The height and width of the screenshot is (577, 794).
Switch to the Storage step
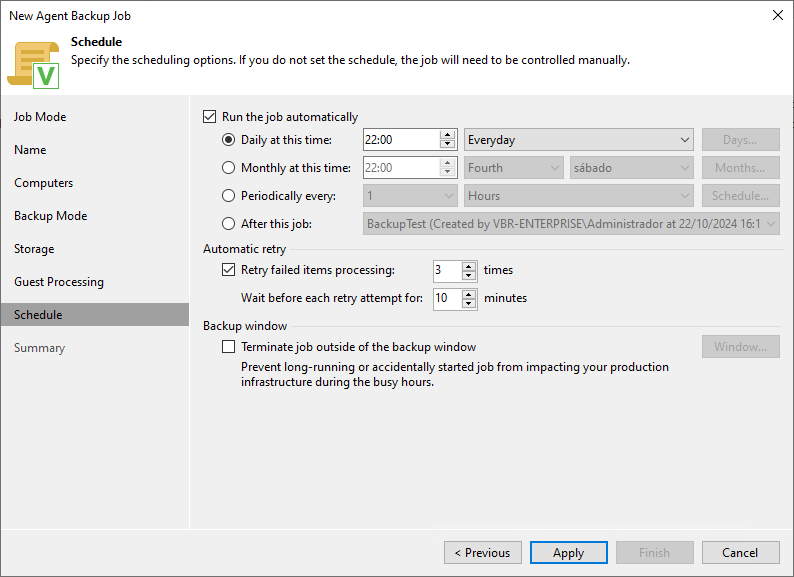[x=34, y=249]
